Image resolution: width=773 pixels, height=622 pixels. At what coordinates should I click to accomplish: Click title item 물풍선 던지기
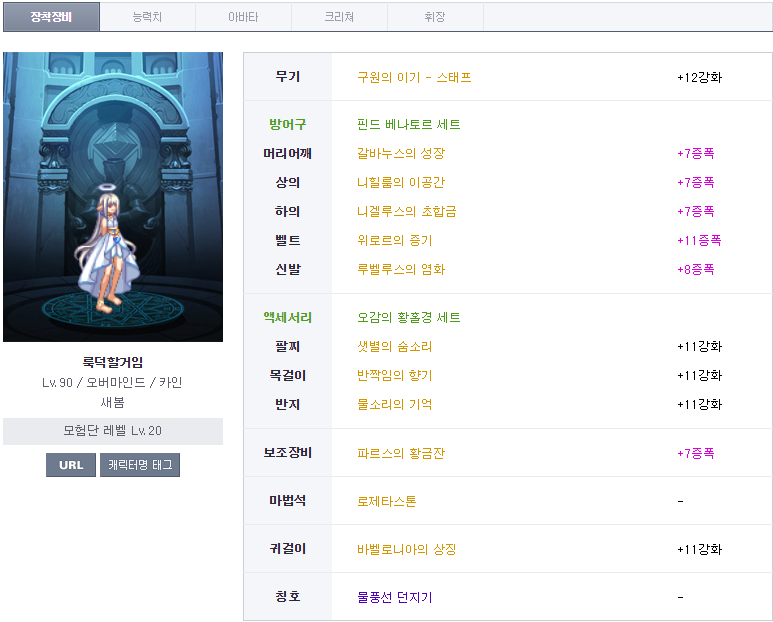click(394, 597)
